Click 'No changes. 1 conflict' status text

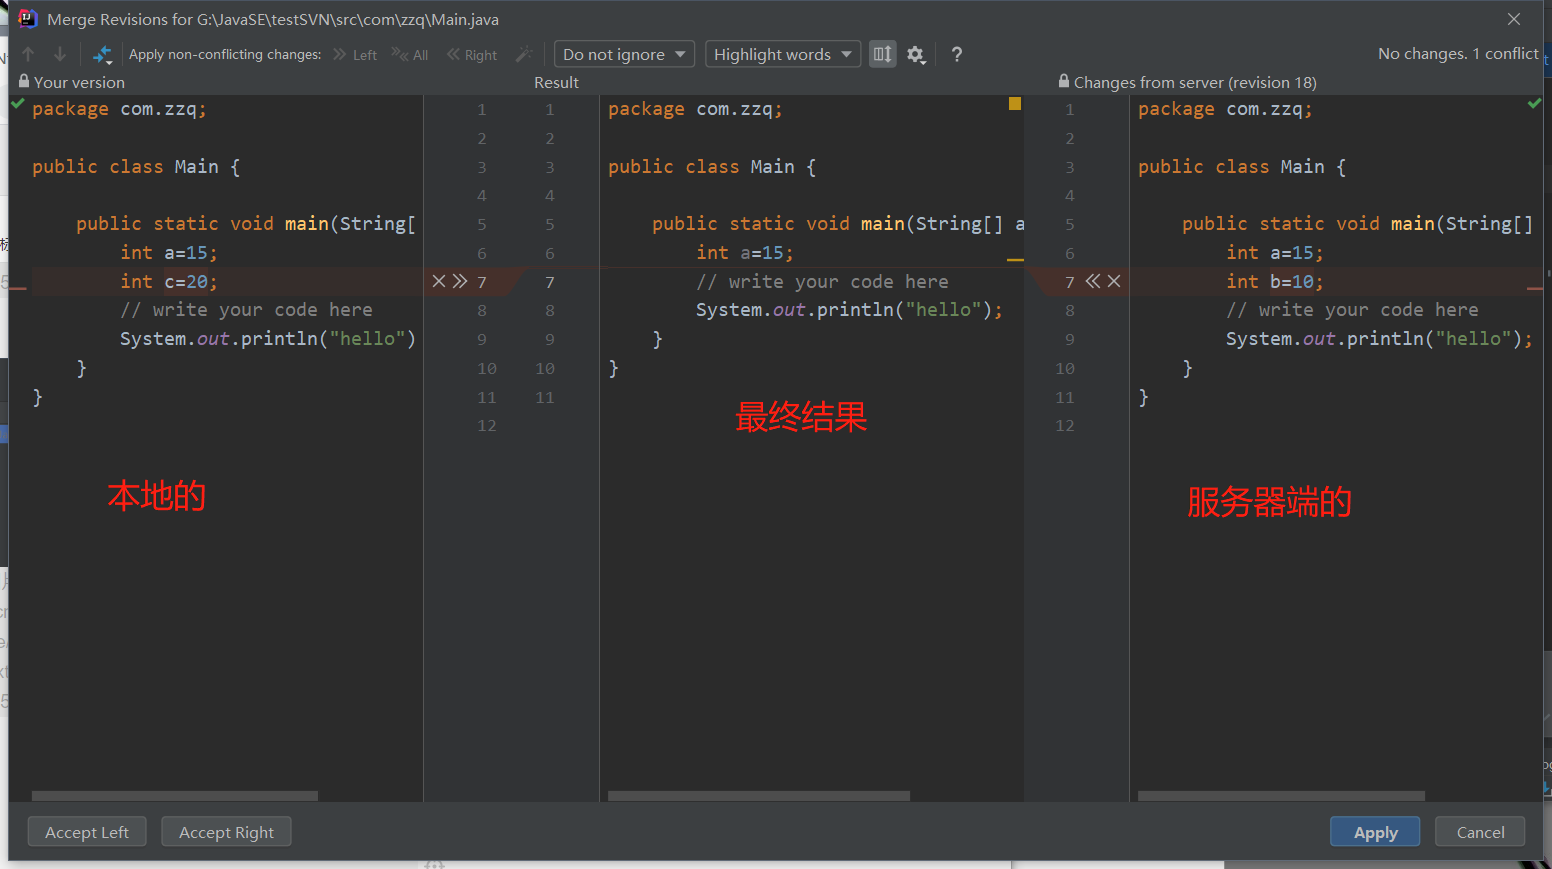tap(1458, 53)
